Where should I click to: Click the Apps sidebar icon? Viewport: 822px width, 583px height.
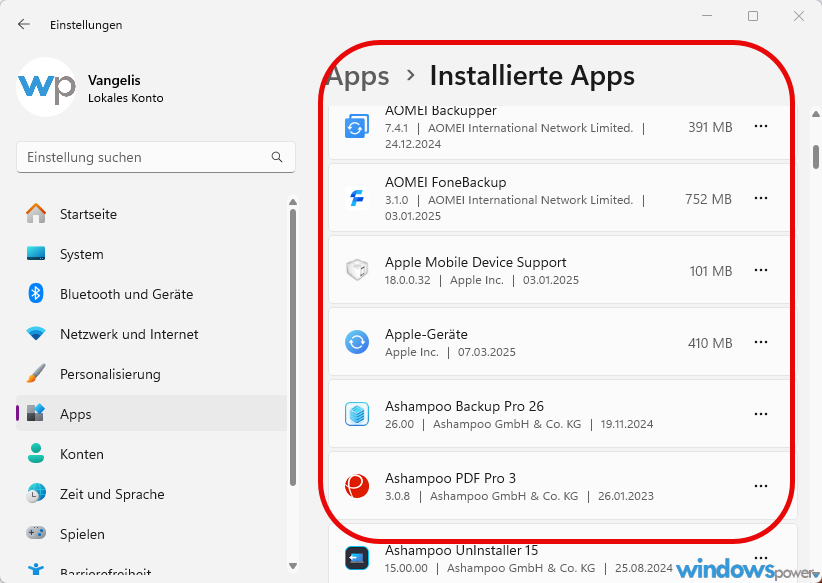click(36, 413)
